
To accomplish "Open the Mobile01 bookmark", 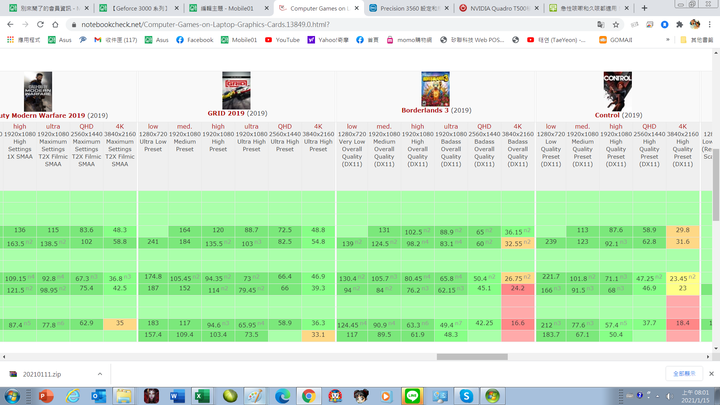I will coord(239,40).
